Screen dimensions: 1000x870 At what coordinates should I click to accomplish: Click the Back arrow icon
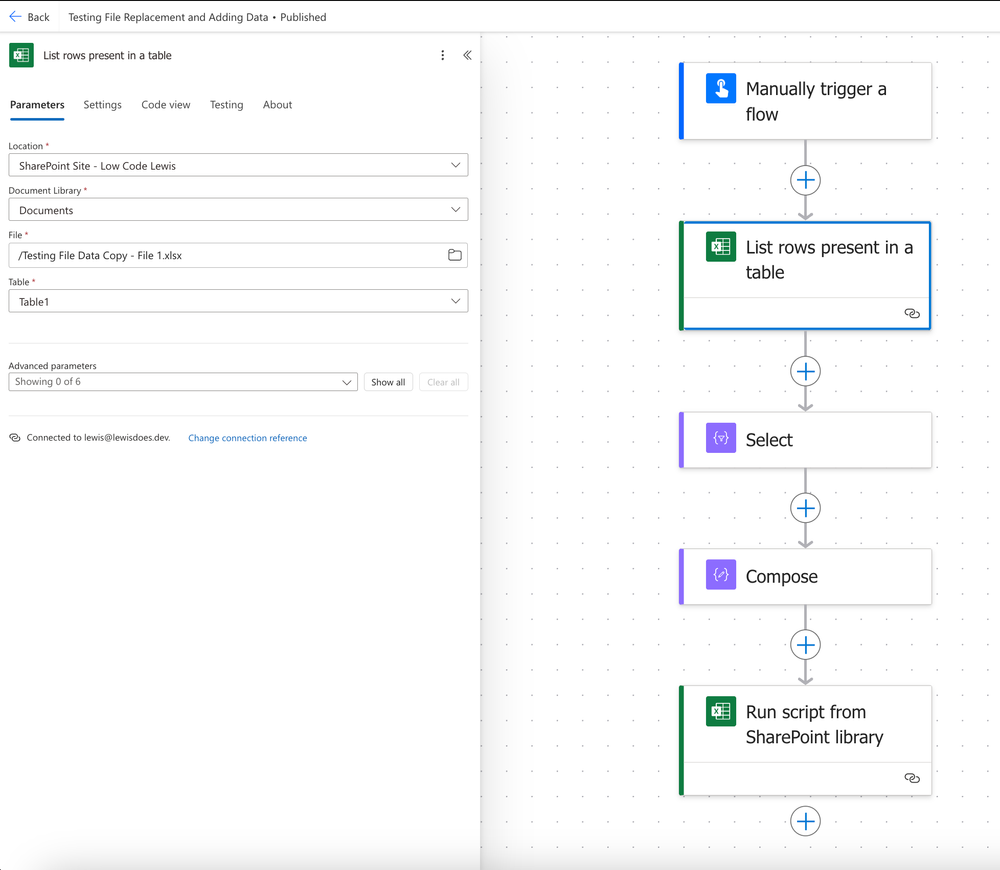[x=16, y=17]
